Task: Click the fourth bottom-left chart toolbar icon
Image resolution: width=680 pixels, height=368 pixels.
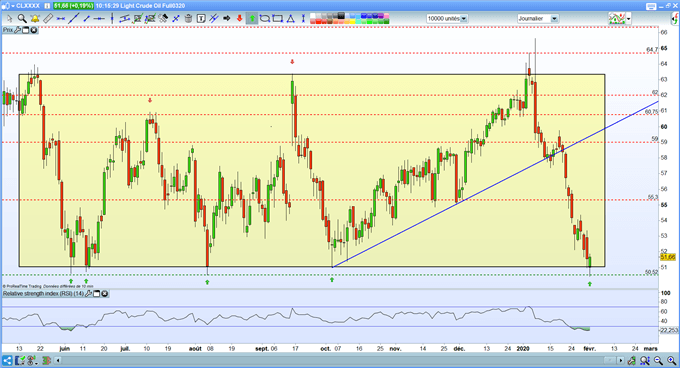Action: 46,360
